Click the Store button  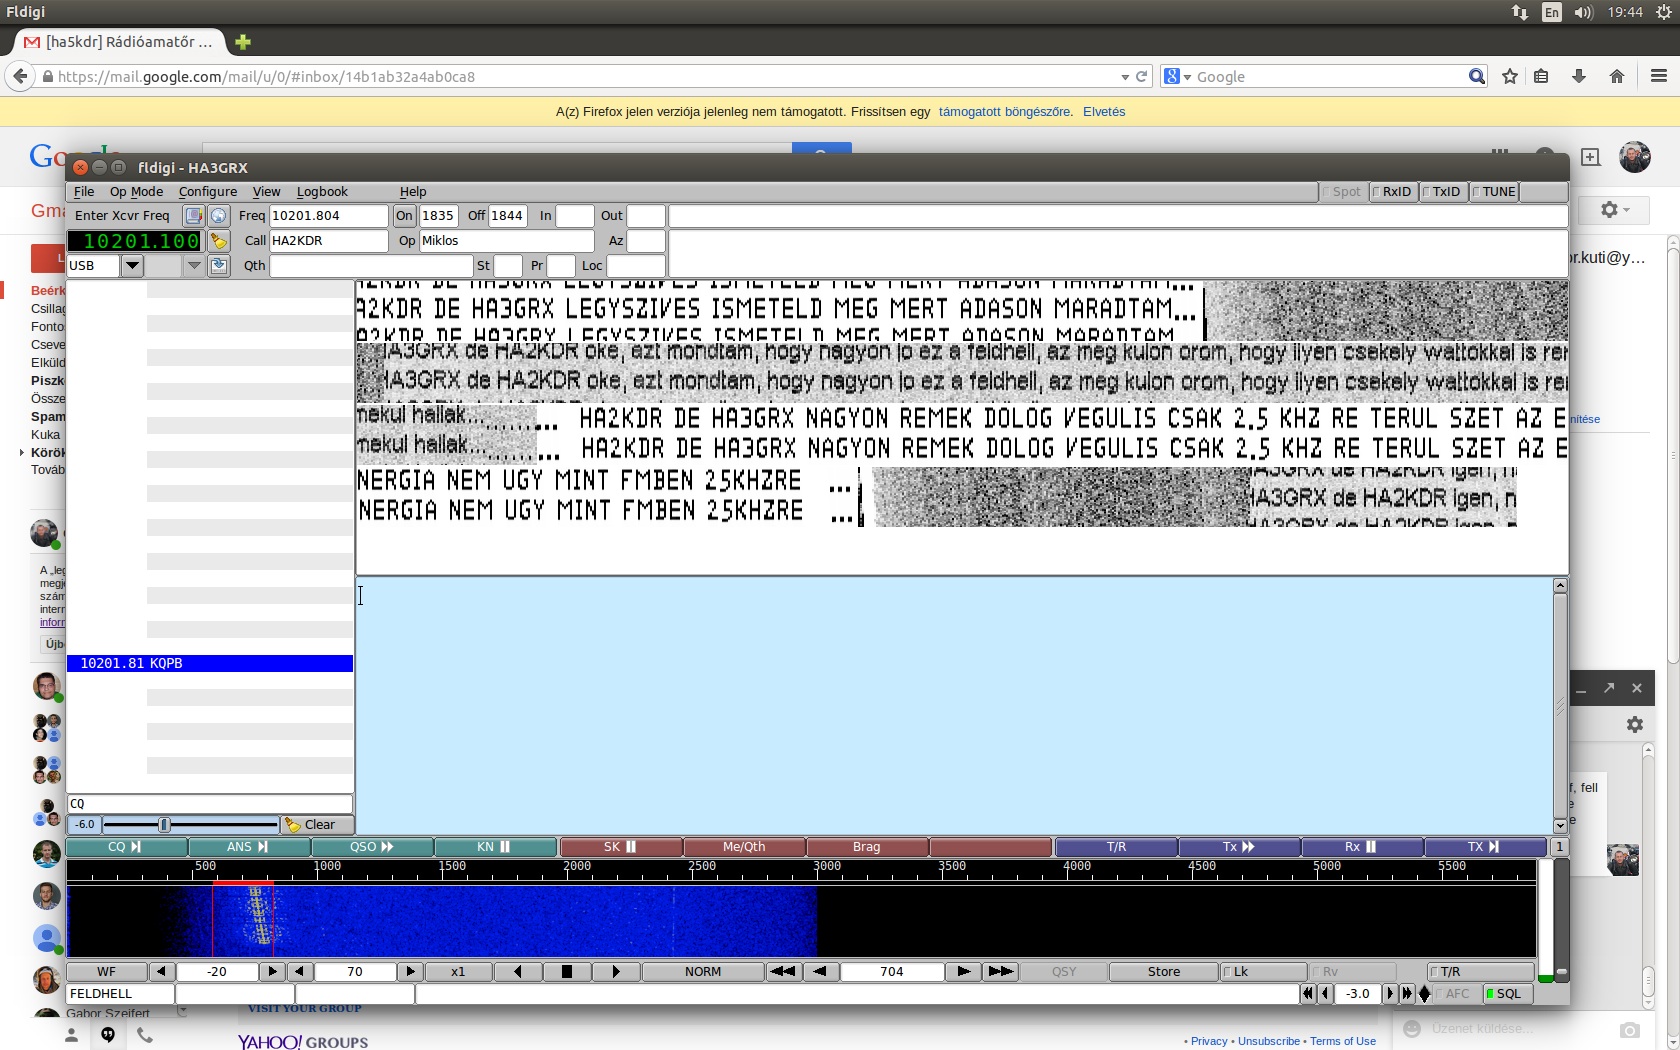1163,972
